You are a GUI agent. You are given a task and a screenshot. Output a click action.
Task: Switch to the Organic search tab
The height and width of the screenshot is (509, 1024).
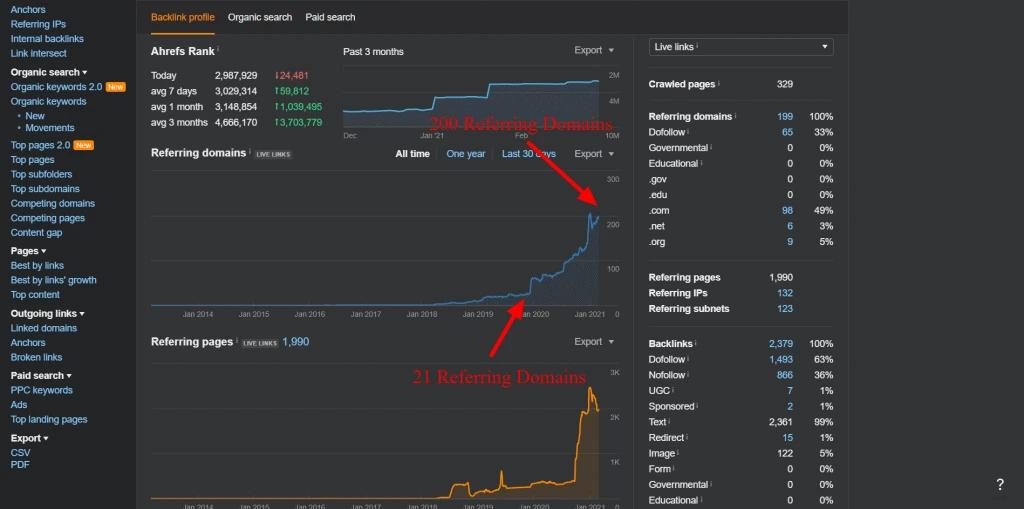[x=260, y=17]
